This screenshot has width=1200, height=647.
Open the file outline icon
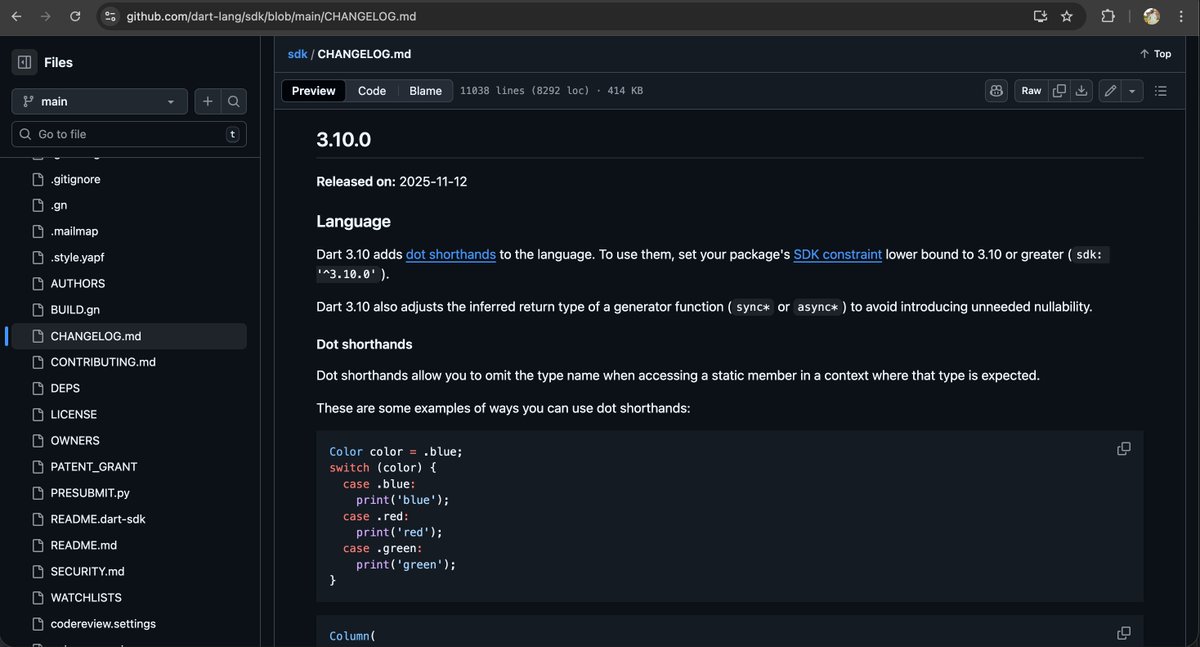[x=1160, y=90]
